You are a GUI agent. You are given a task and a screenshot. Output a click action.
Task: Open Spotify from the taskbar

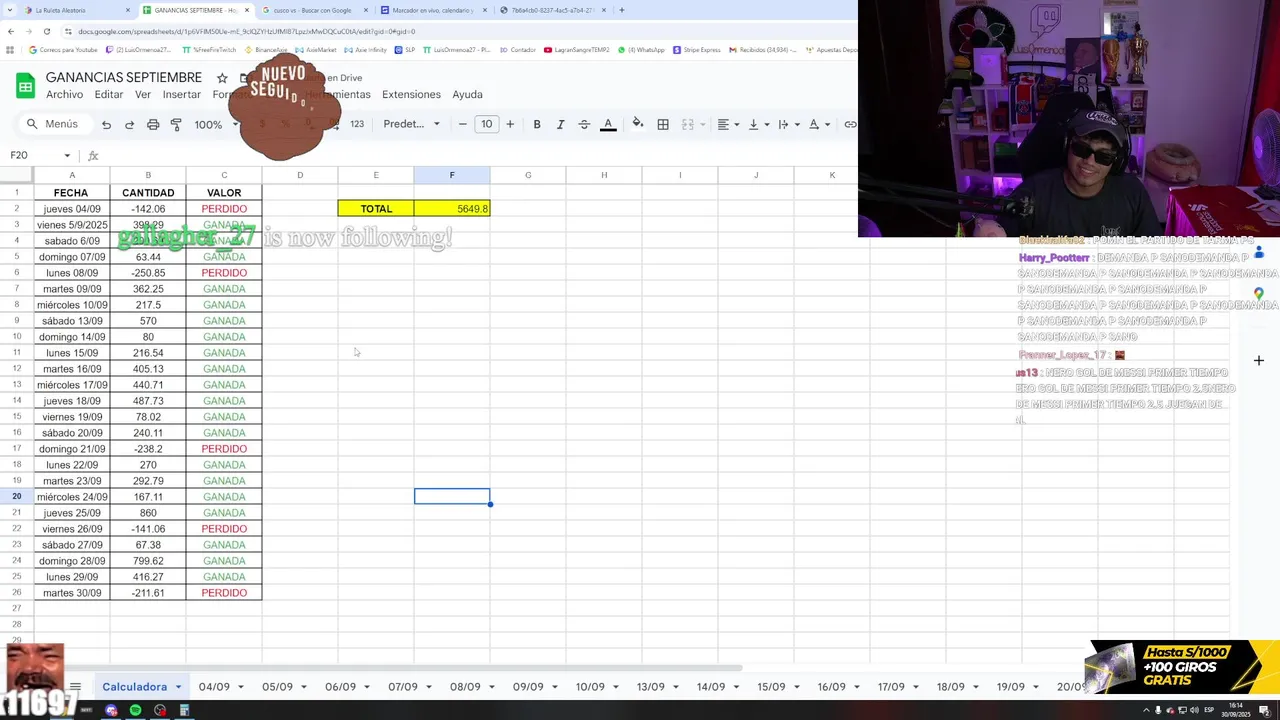click(x=135, y=710)
